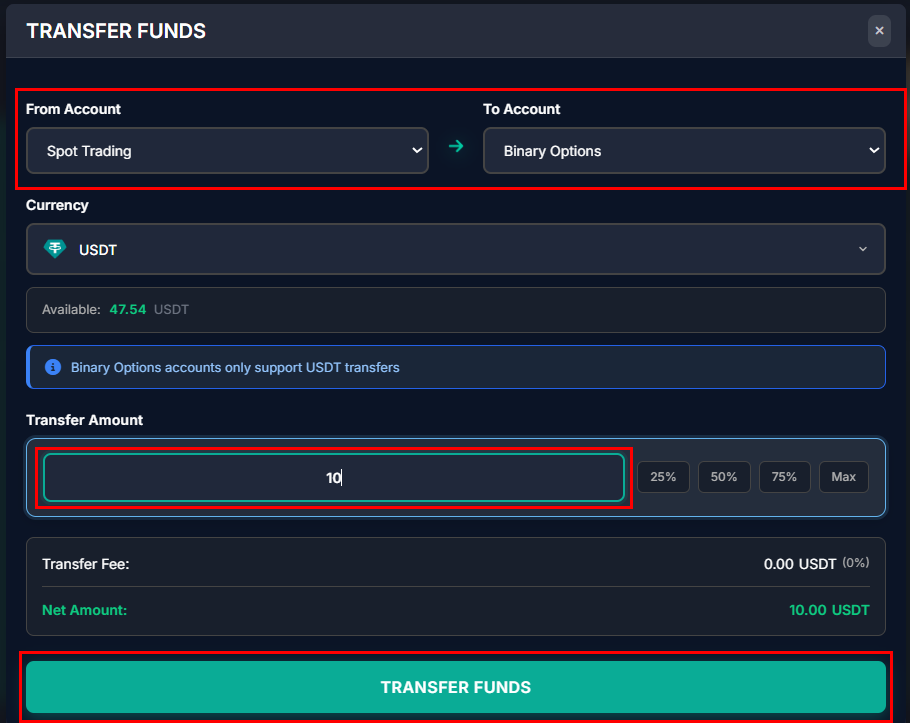Focus the Transfer Amount input field
The width and height of the screenshot is (910, 723).
coord(334,478)
